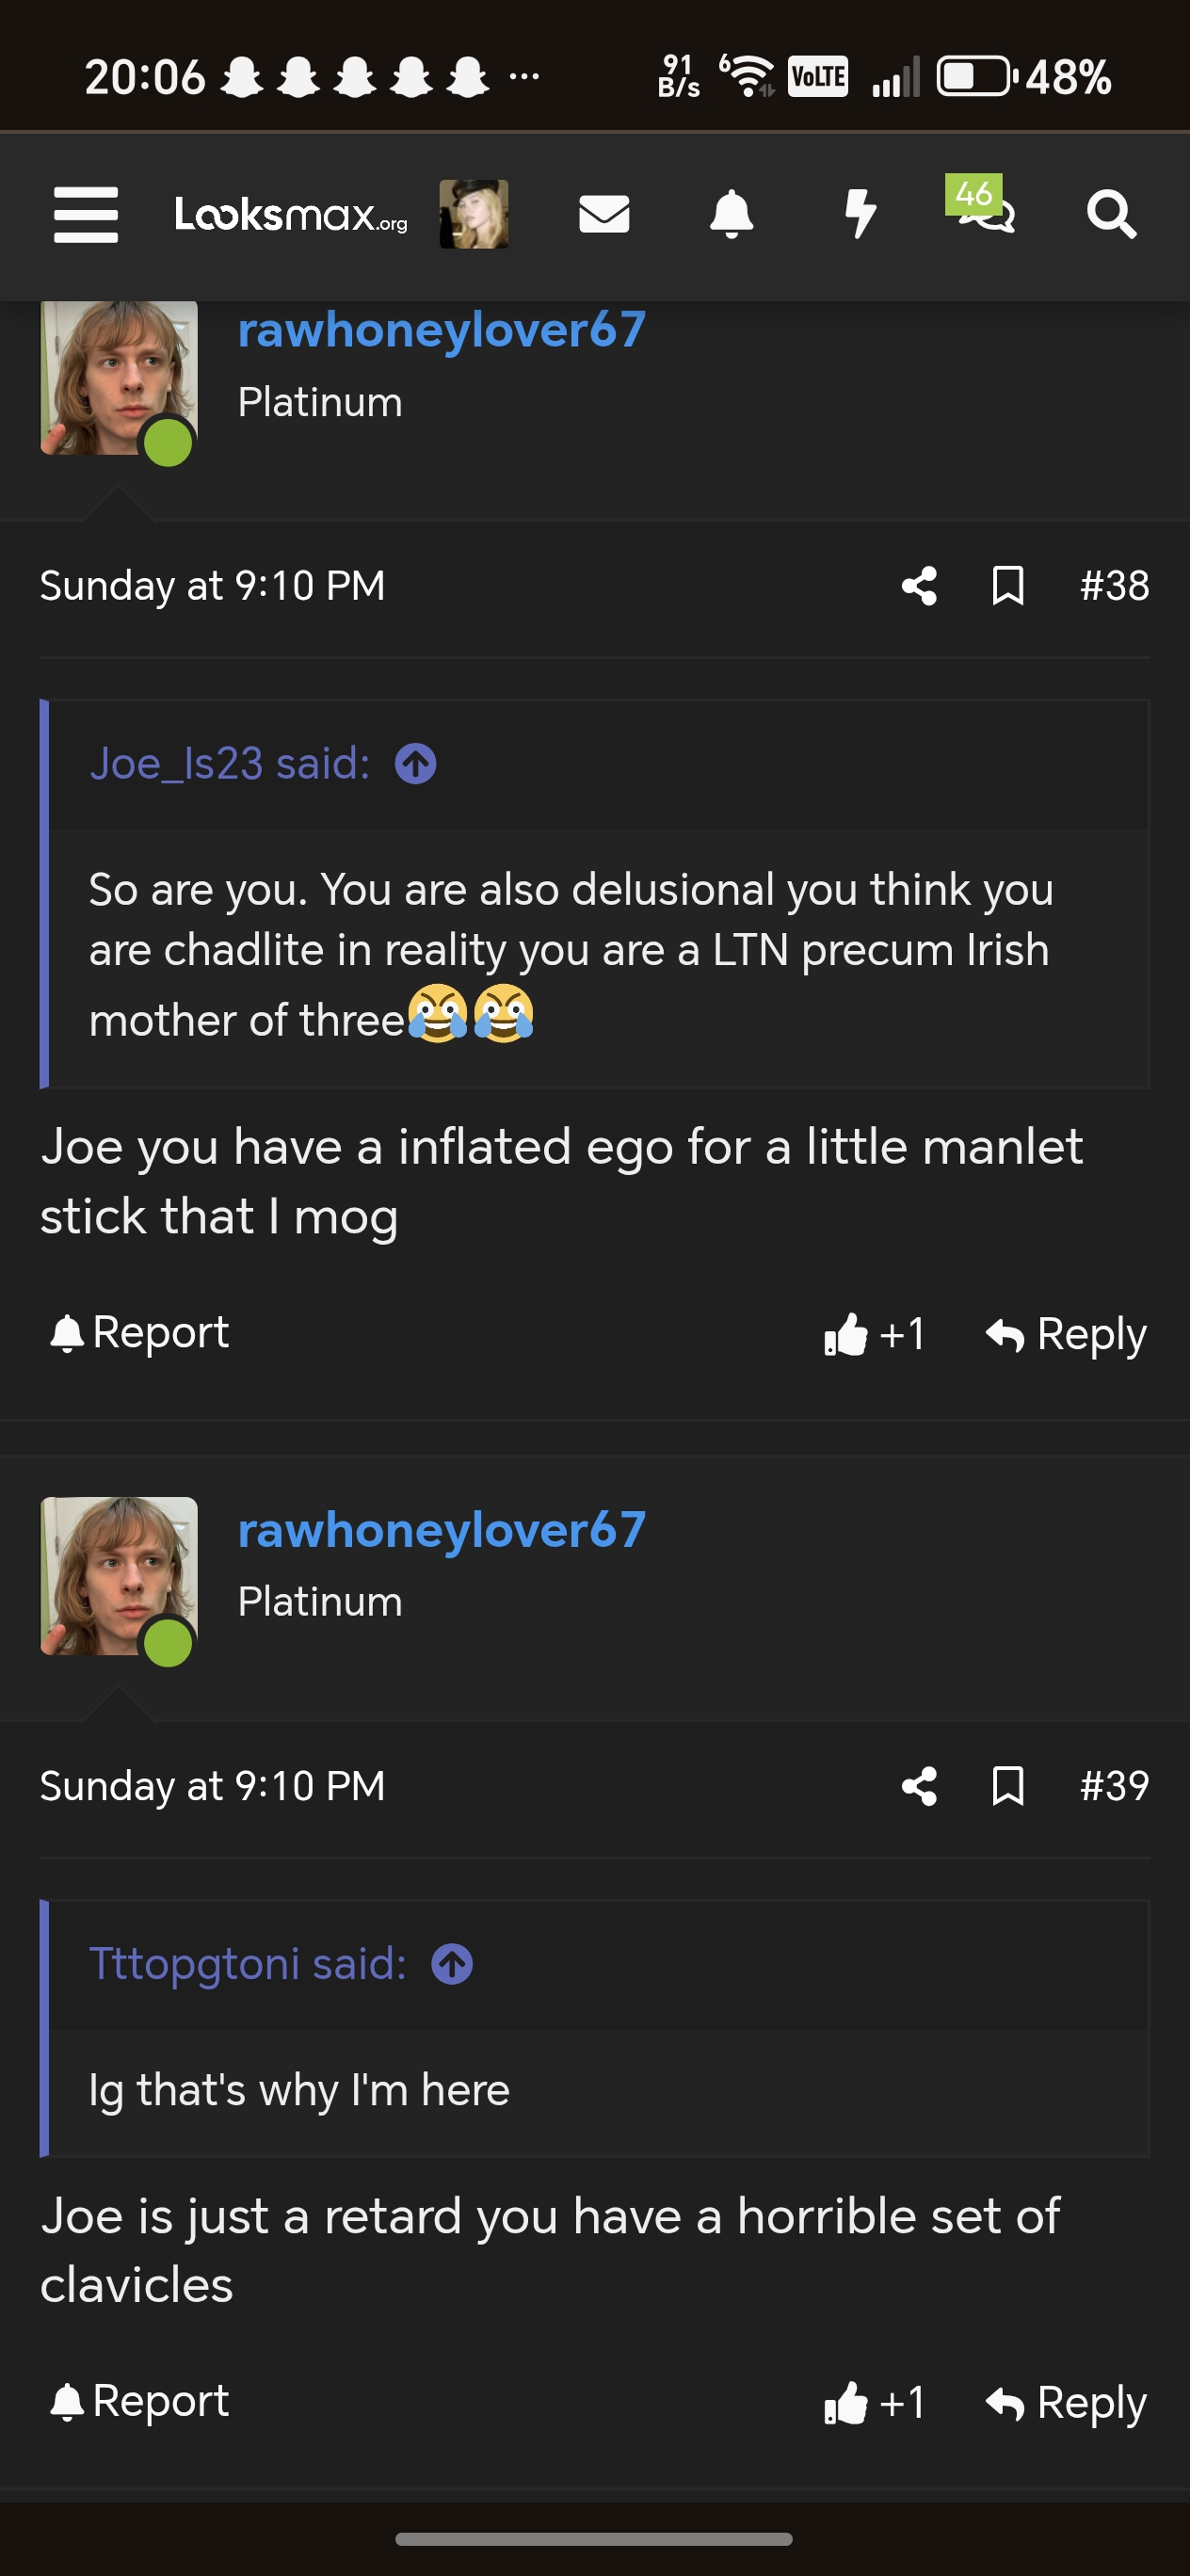The width and height of the screenshot is (1190, 2576).
Task: Share post #39
Action: (919, 1786)
